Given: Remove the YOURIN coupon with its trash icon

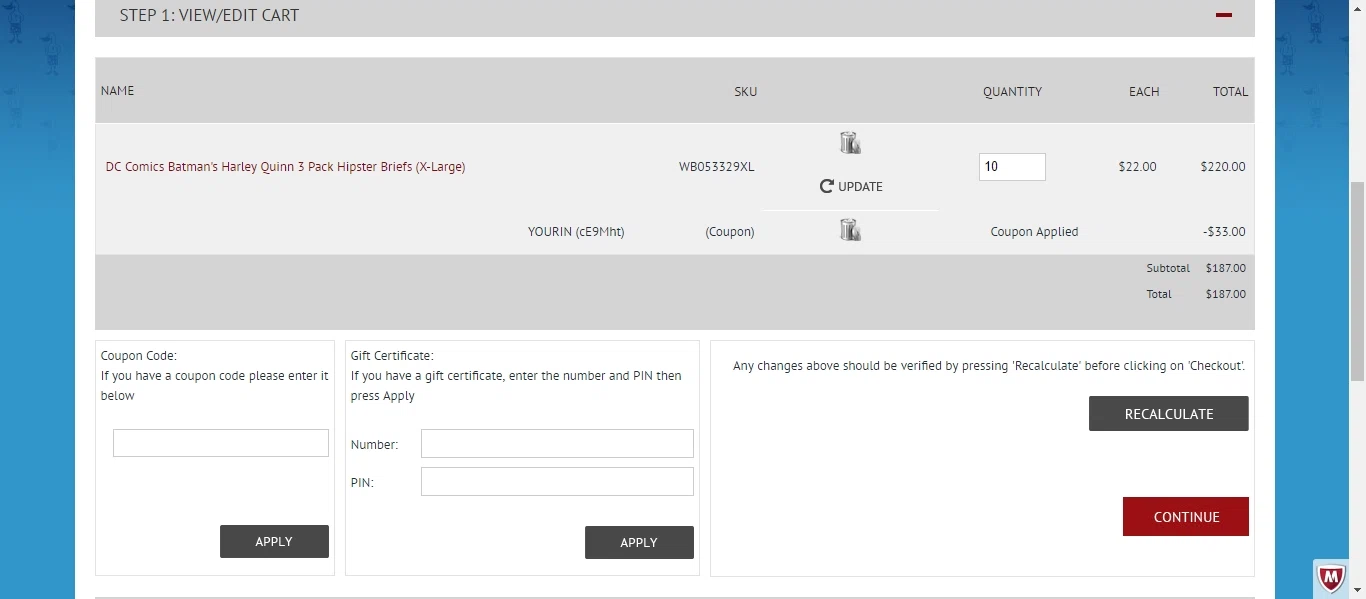Looking at the screenshot, I should (x=850, y=230).
